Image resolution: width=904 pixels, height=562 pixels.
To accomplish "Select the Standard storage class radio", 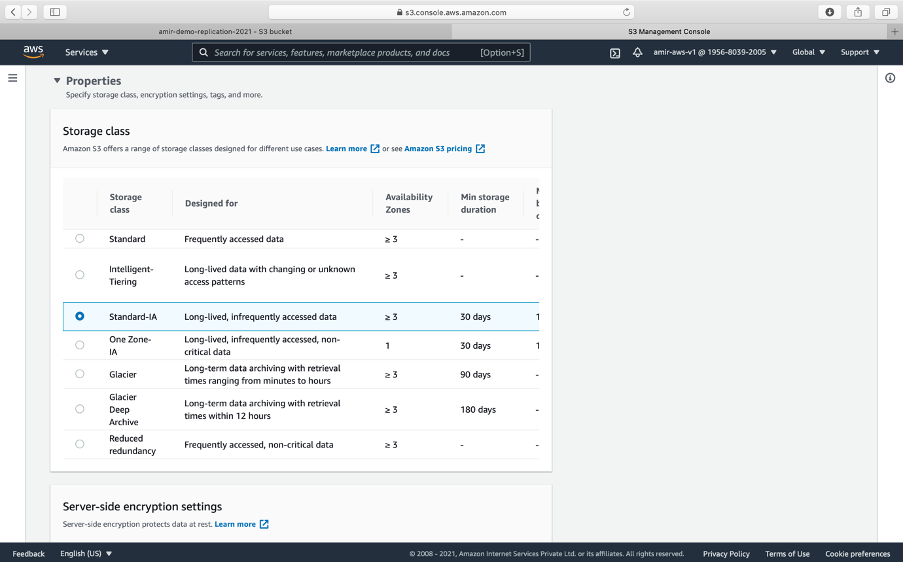I will tap(80, 239).
